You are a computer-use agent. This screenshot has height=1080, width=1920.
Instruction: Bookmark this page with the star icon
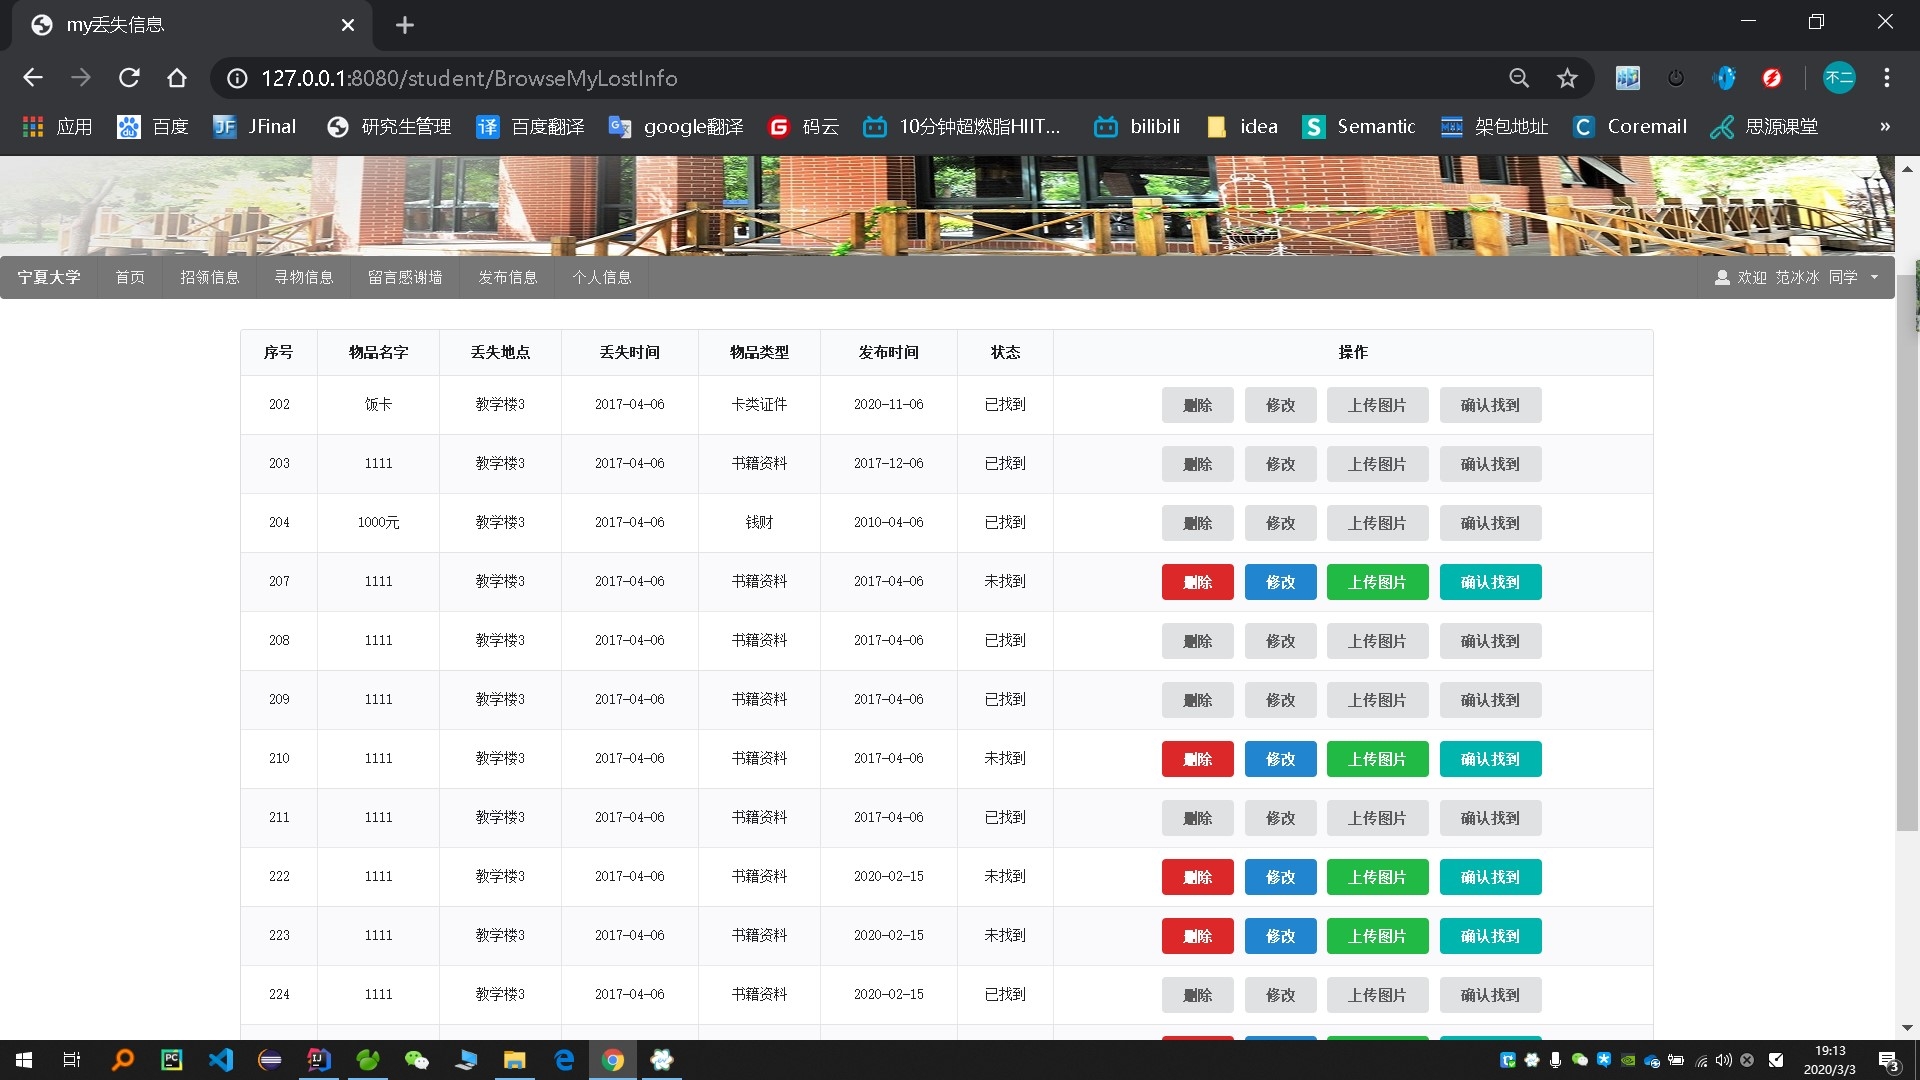tap(1567, 78)
